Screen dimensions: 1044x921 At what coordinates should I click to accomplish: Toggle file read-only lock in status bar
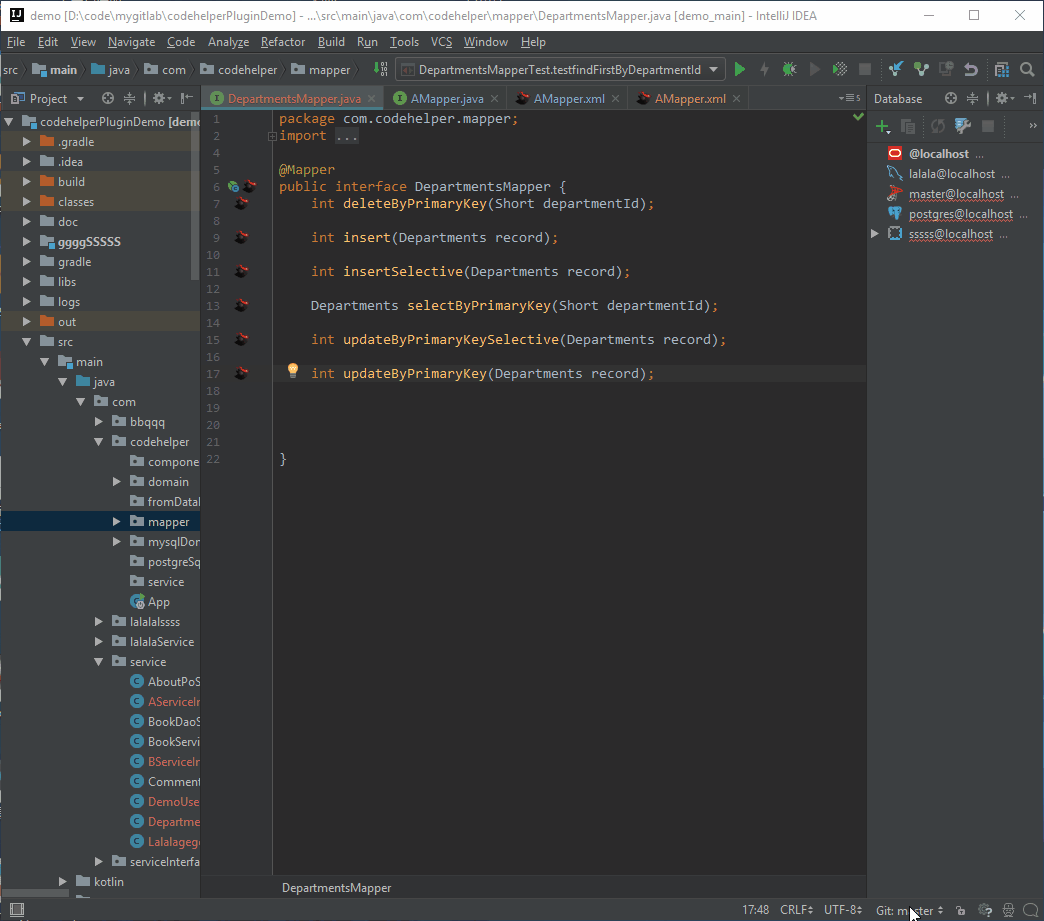[x=961, y=911]
